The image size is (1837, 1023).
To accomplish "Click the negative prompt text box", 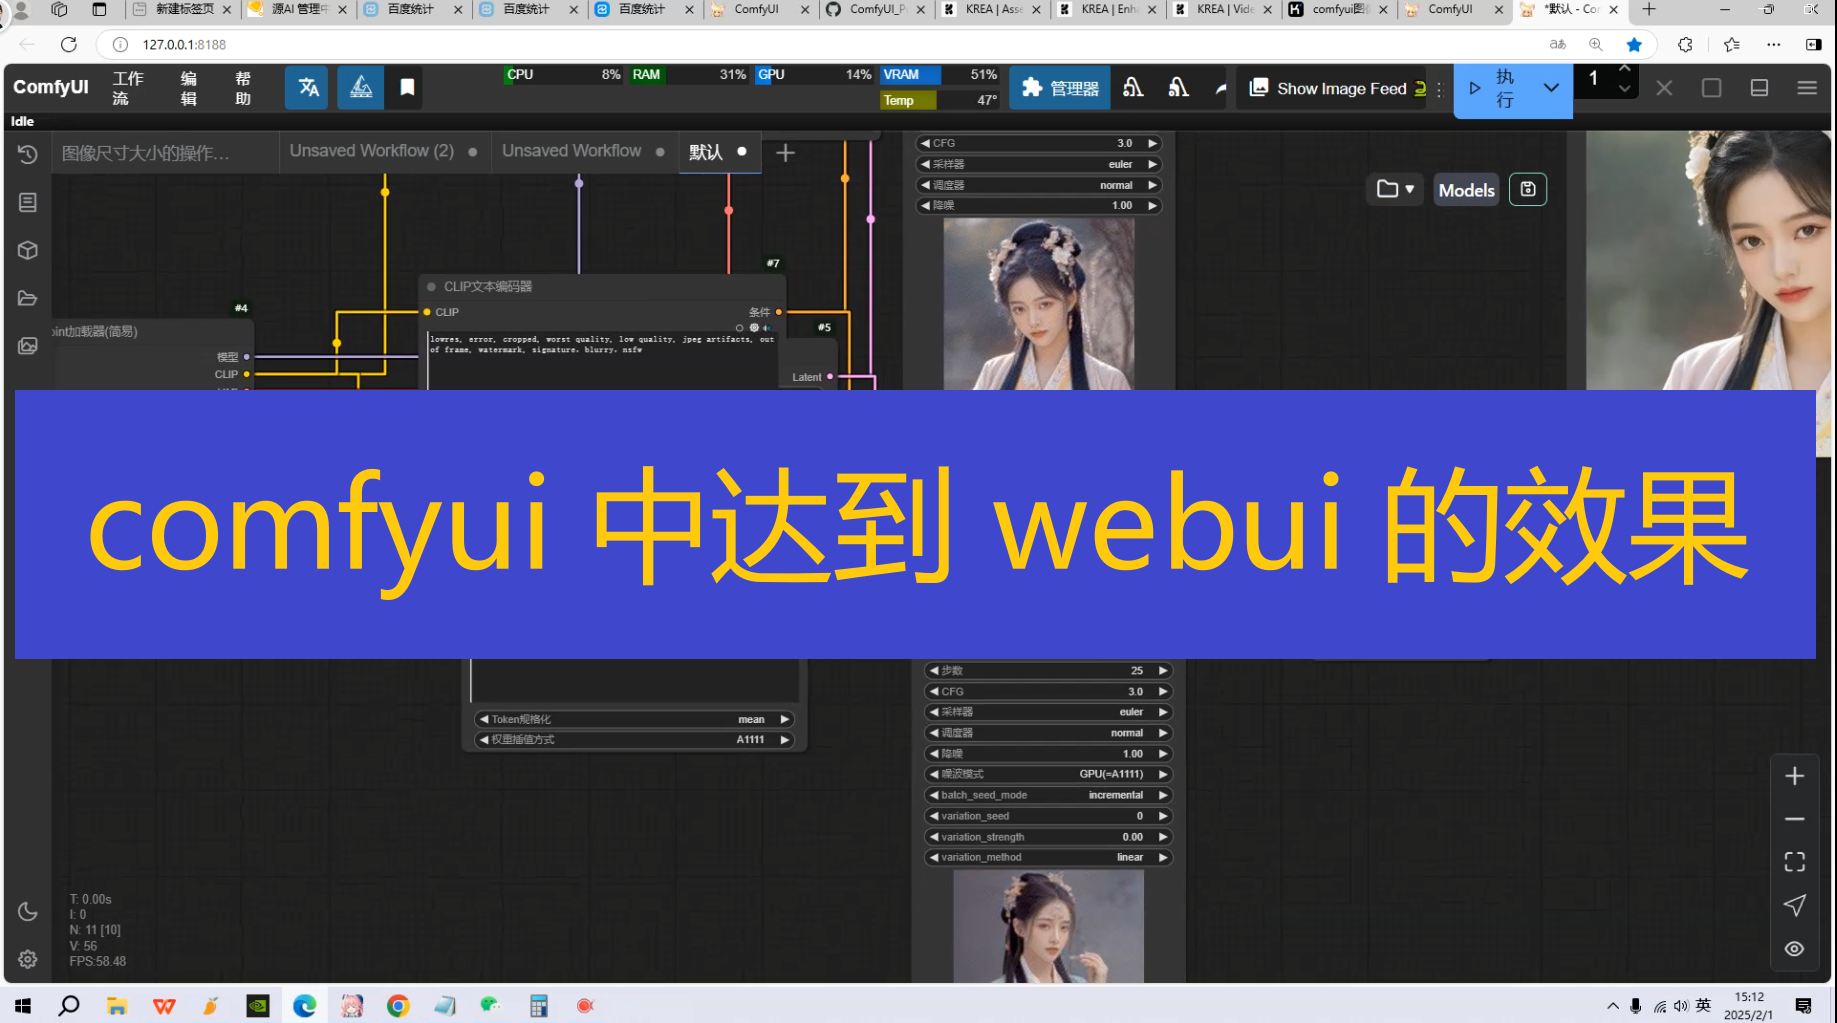I will (603, 360).
